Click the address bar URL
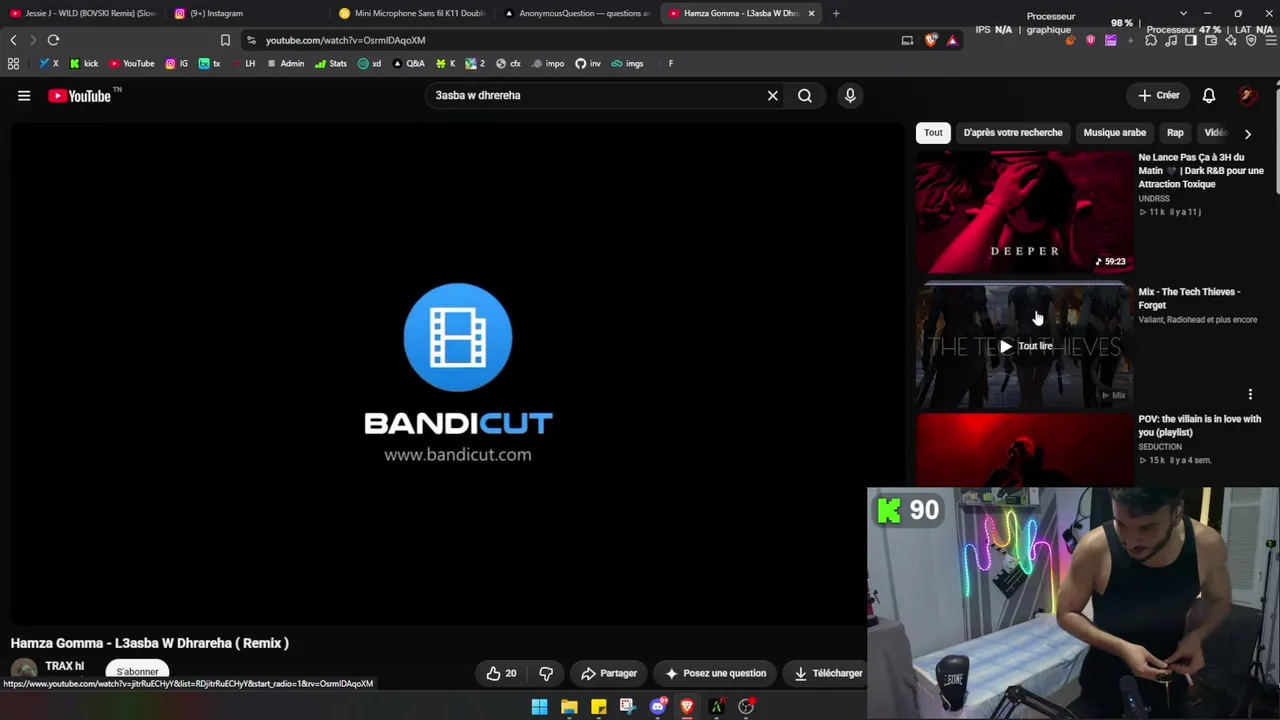This screenshot has height=720, width=1280. point(346,40)
